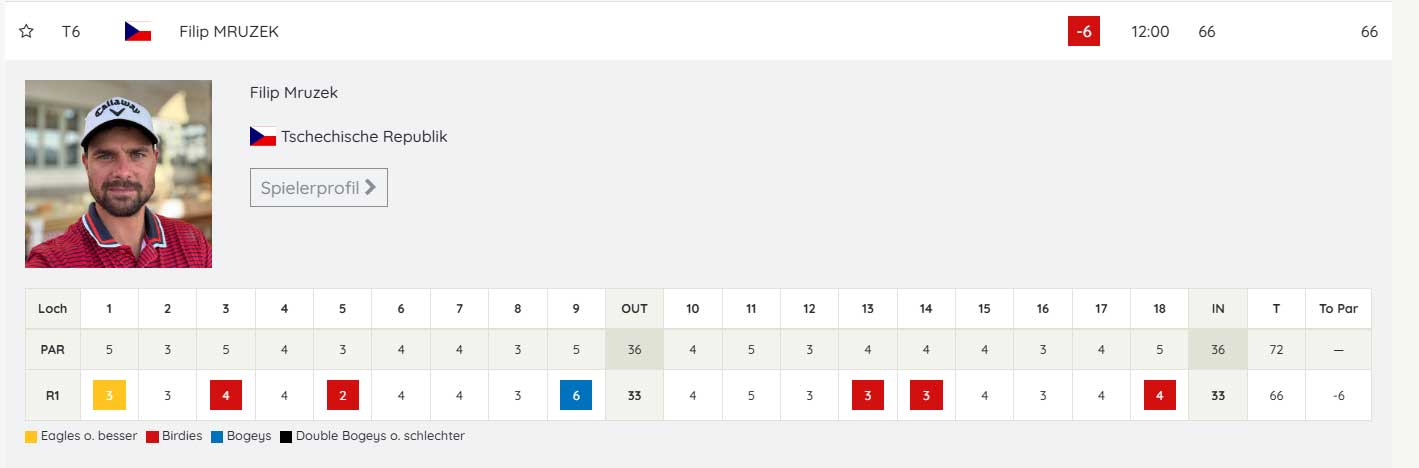Click Filip Mruzek's profile photo
Screen dimensions: 1419x468
pyautogui.click(x=118, y=174)
